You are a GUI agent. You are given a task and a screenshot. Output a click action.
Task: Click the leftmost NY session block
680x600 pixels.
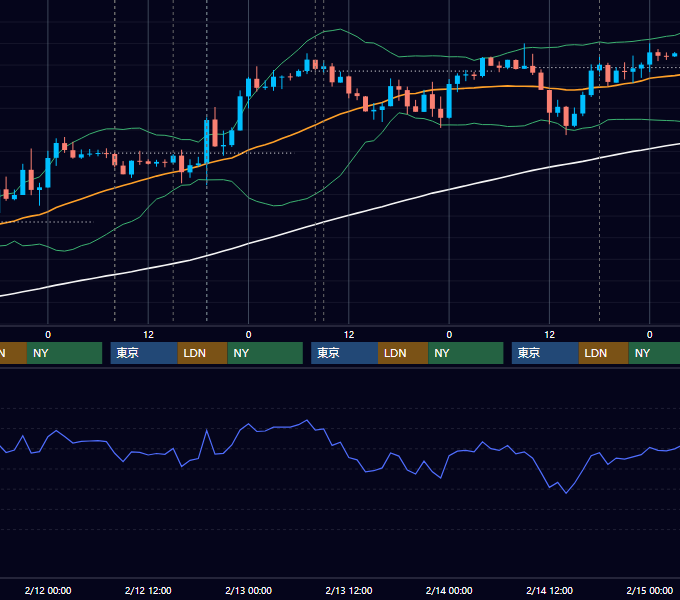tap(64, 353)
